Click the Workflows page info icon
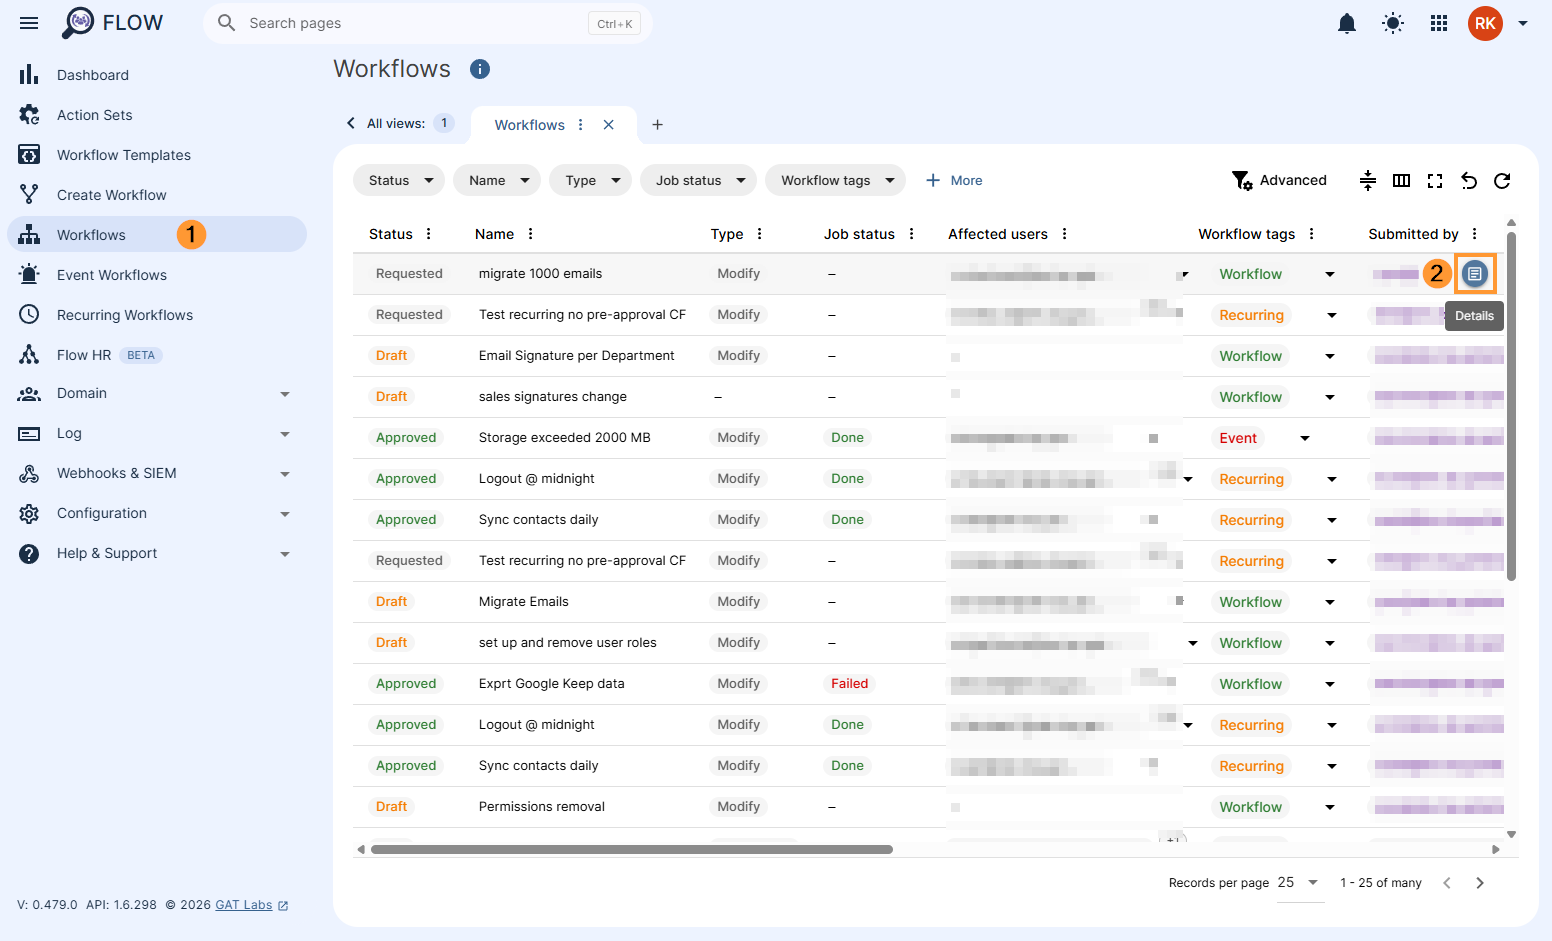The height and width of the screenshot is (941, 1552). point(480,69)
